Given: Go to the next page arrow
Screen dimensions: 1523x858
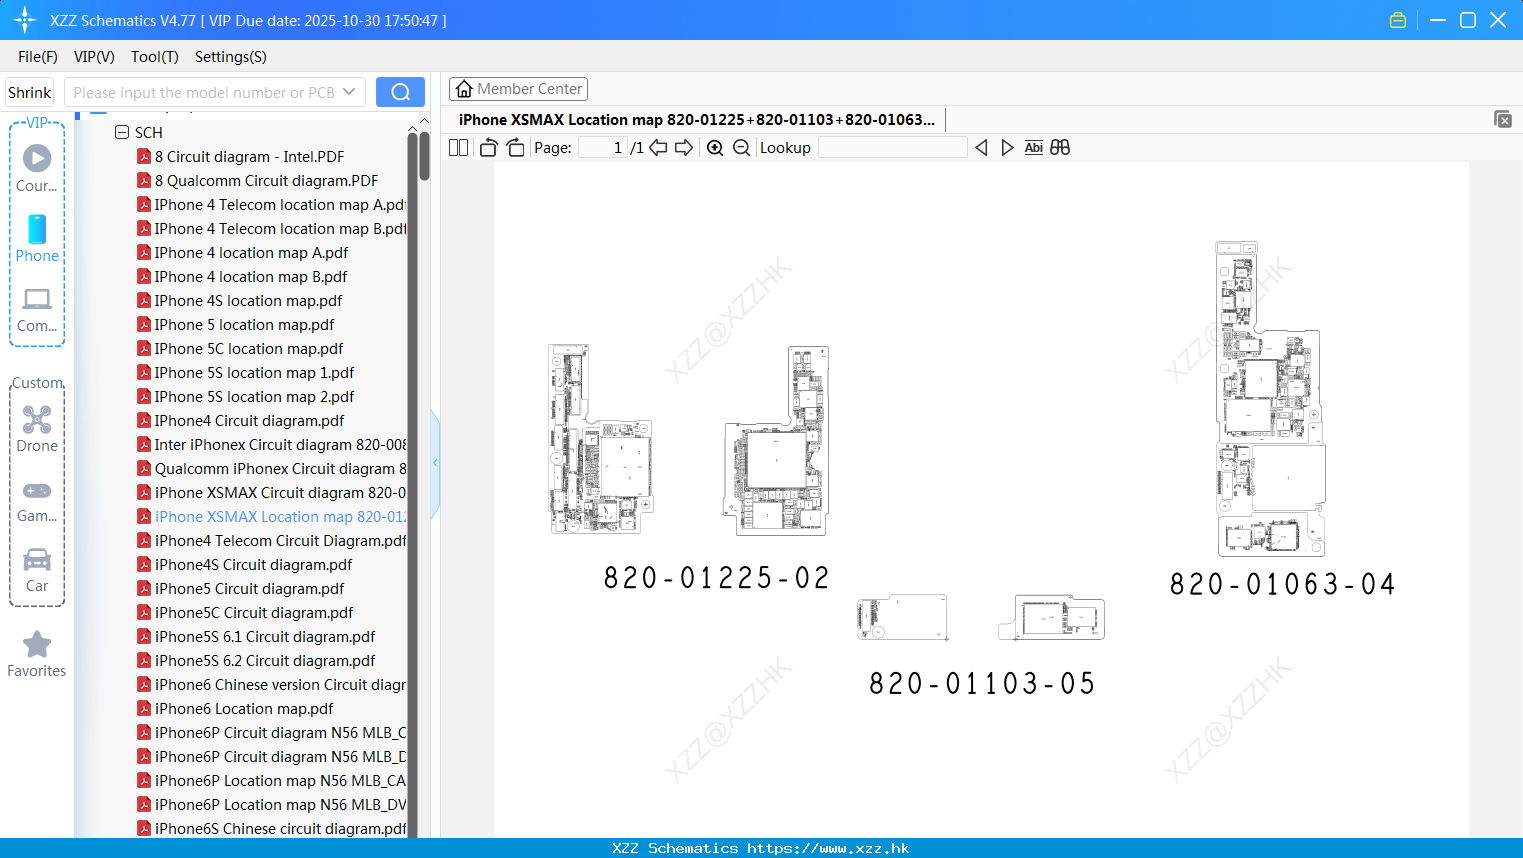Looking at the screenshot, I should click(x=684, y=148).
